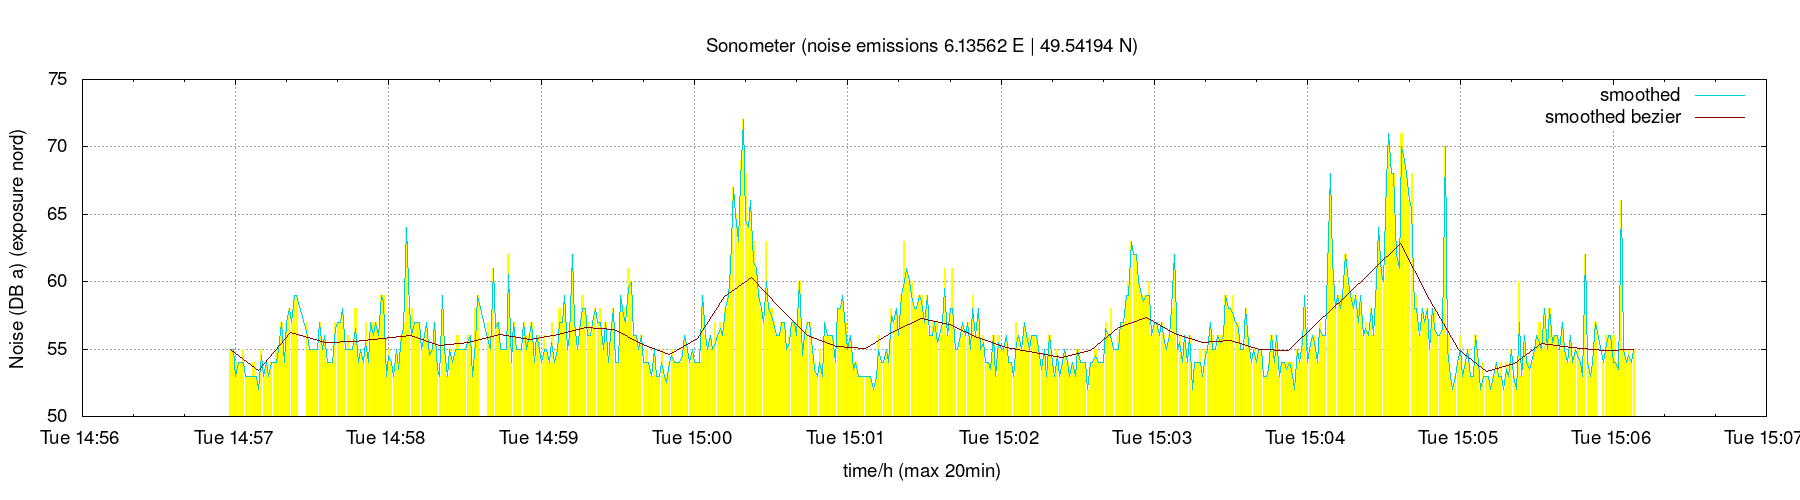Click the blue line sample next to 'smoothed'

[x=1718, y=95]
